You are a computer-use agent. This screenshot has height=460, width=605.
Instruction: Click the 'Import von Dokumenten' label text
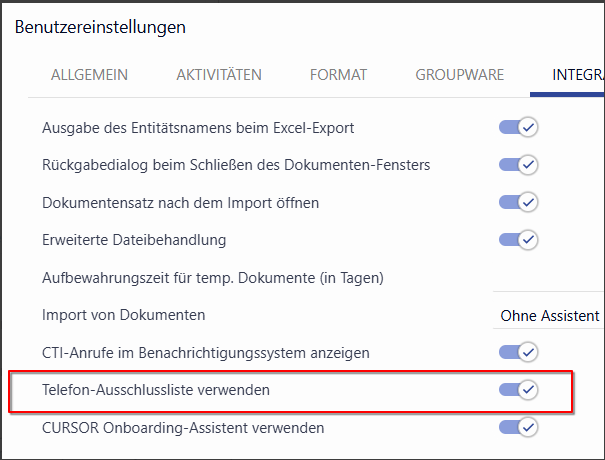coord(124,315)
